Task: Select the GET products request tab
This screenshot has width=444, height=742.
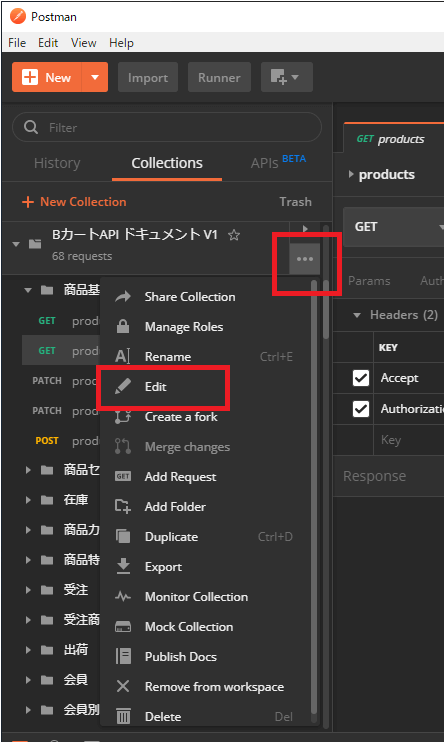Action: point(393,139)
